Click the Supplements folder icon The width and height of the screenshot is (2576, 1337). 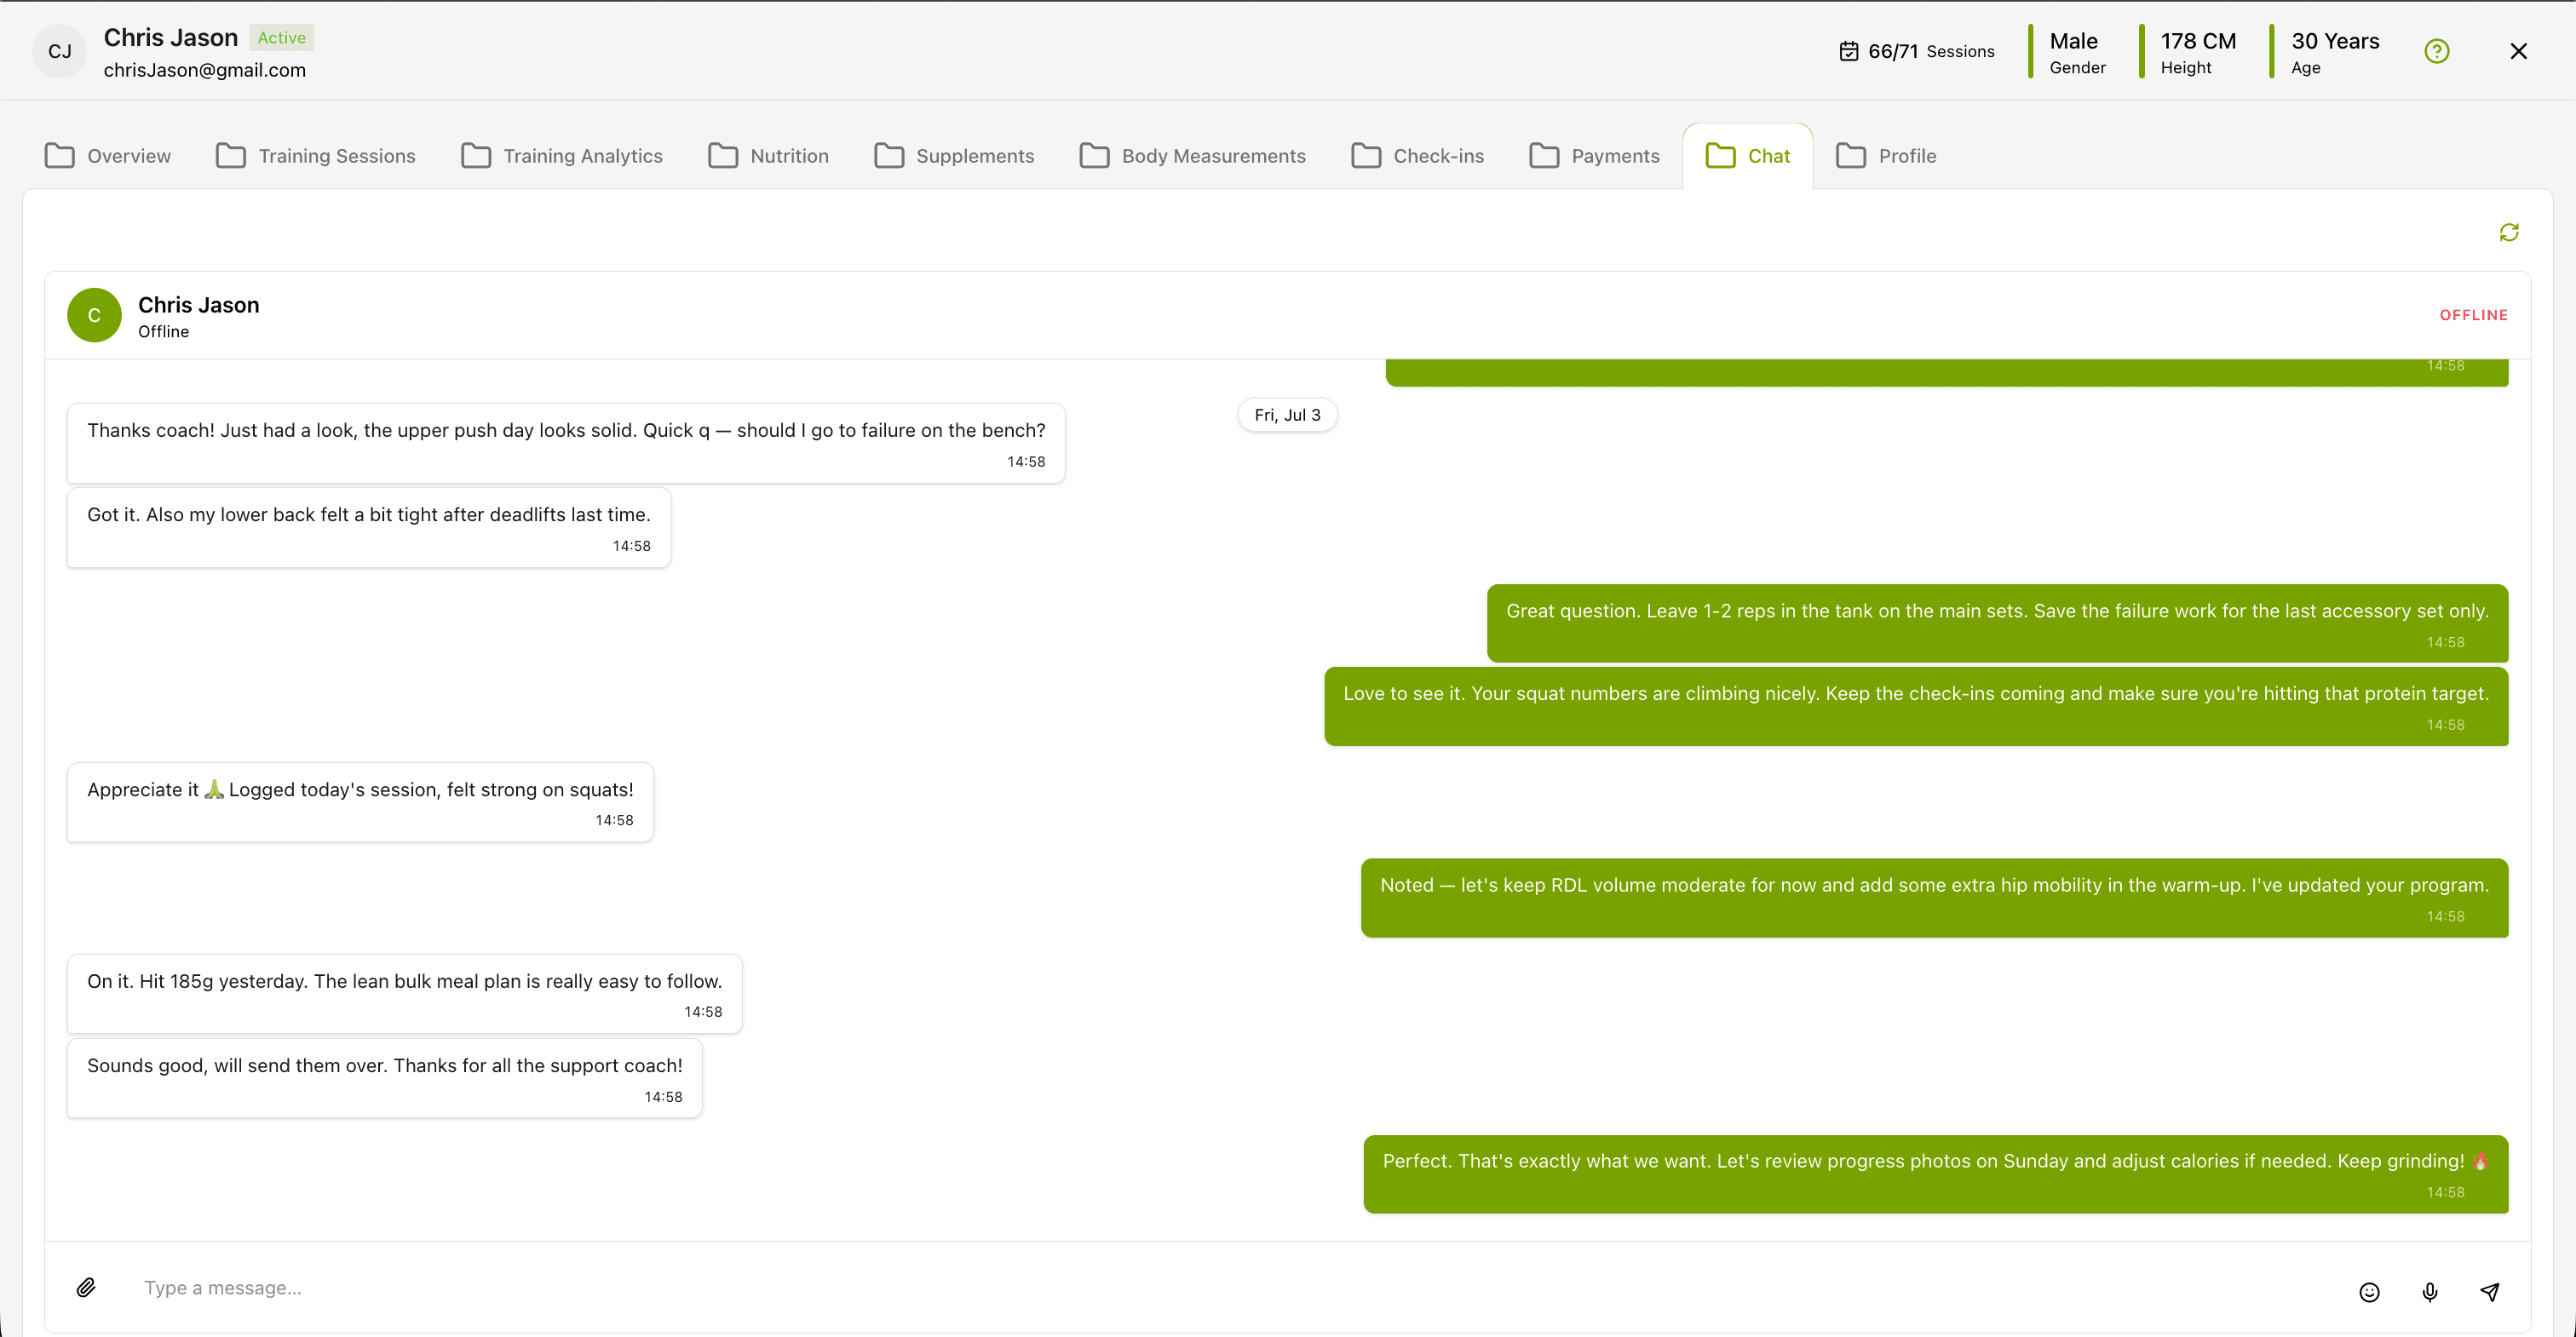click(x=889, y=156)
